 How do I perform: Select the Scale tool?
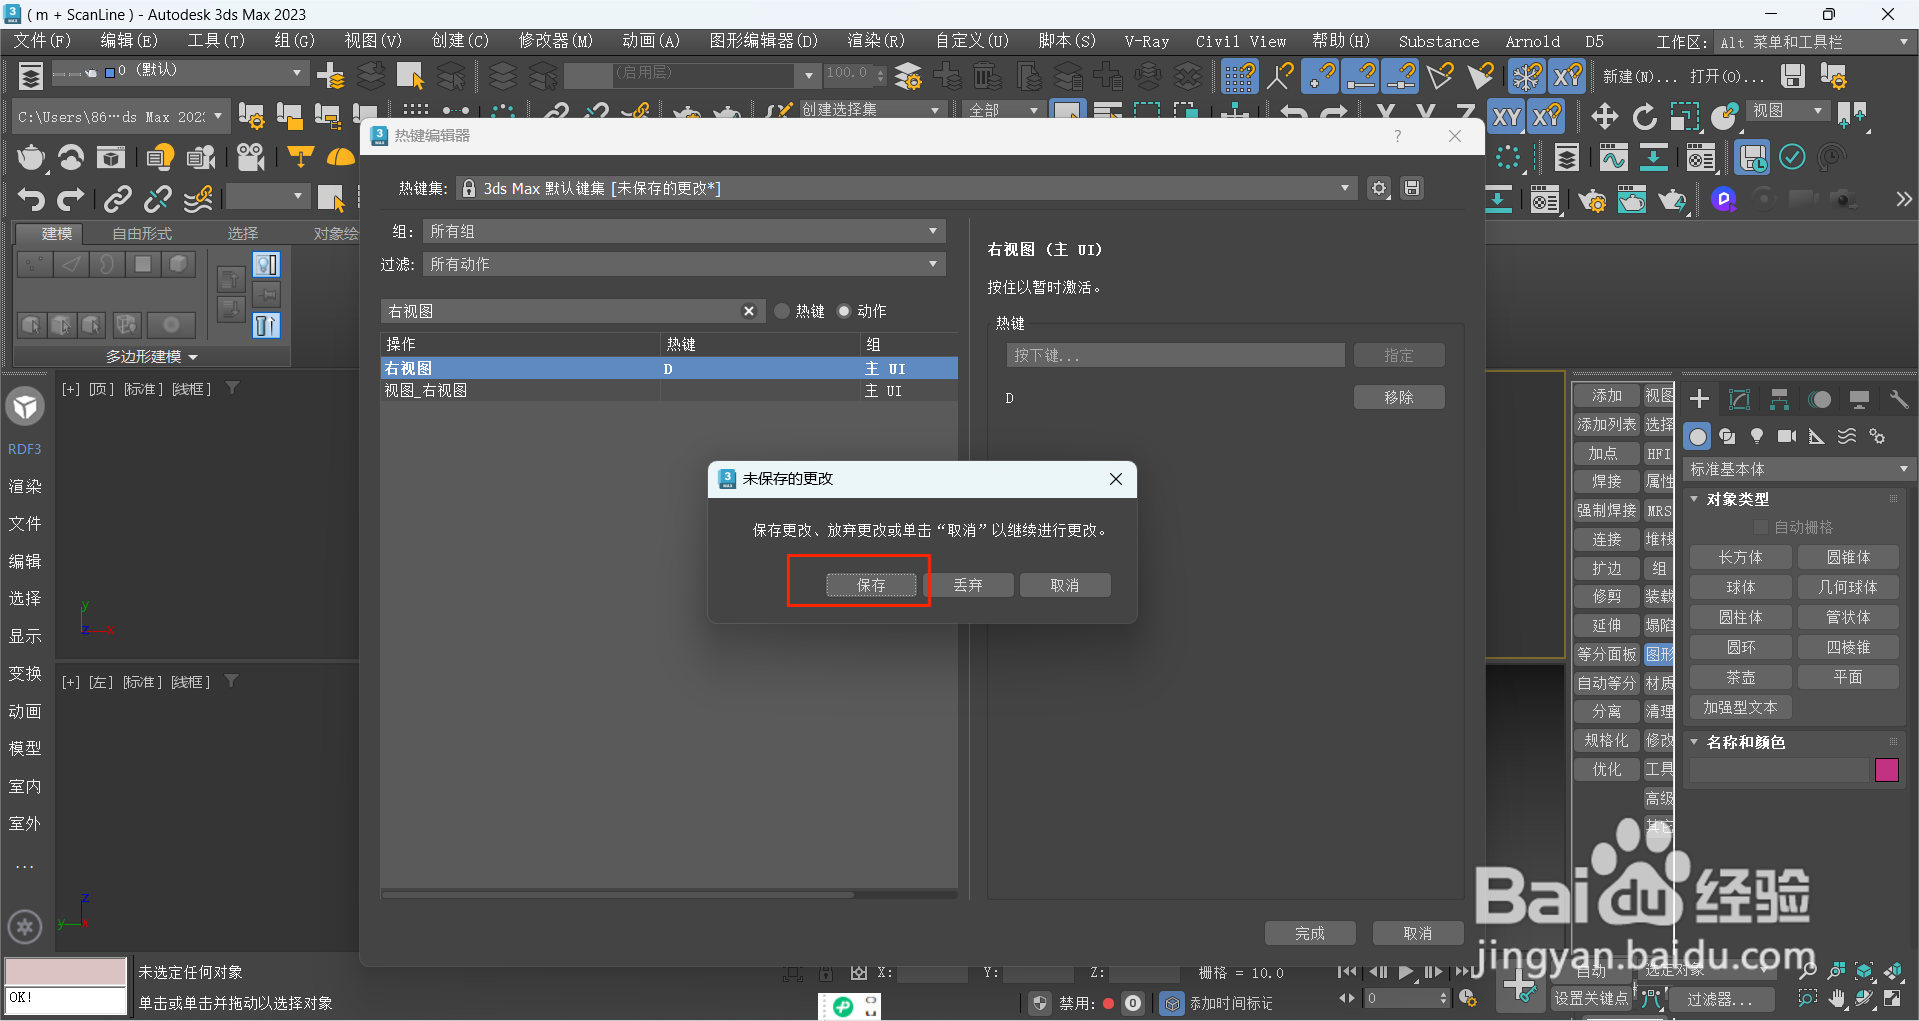(x=1685, y=116)
